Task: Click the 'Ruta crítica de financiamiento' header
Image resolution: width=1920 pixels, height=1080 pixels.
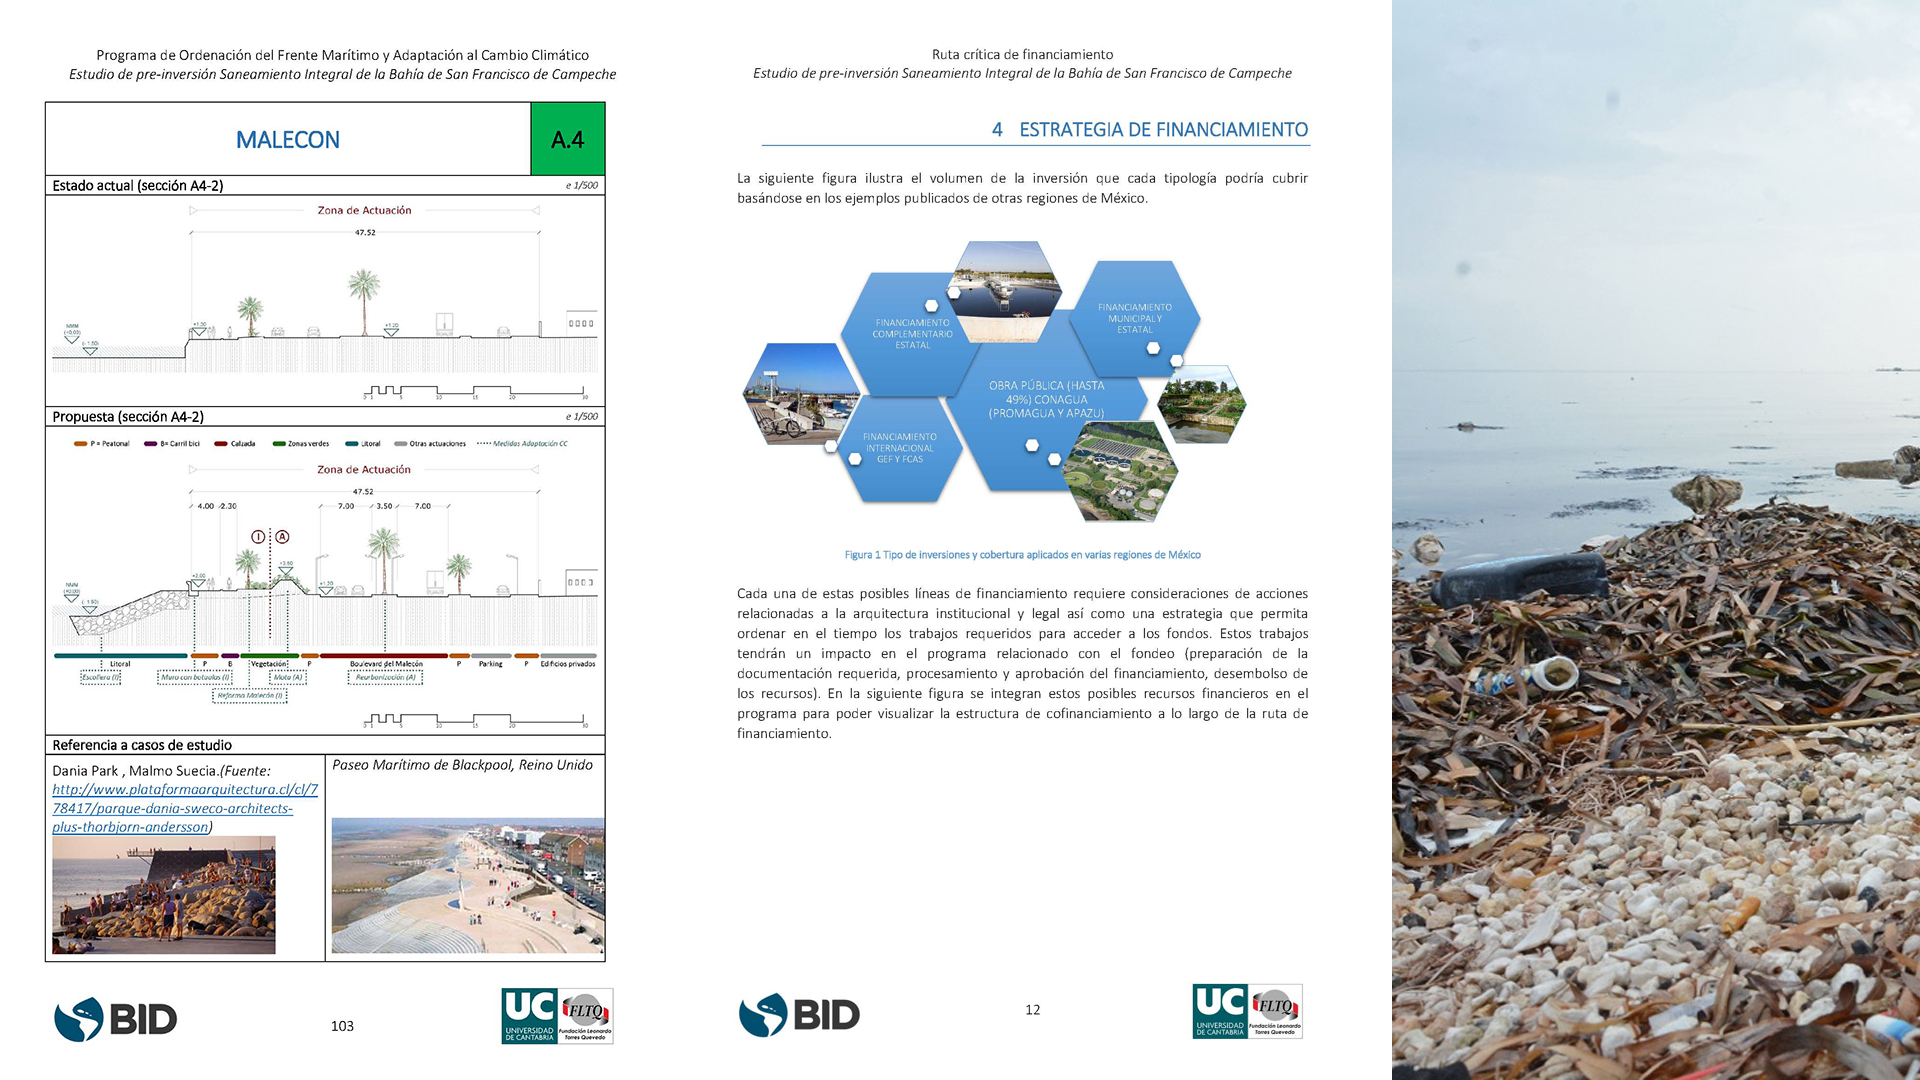Action: coord(1022,55)
